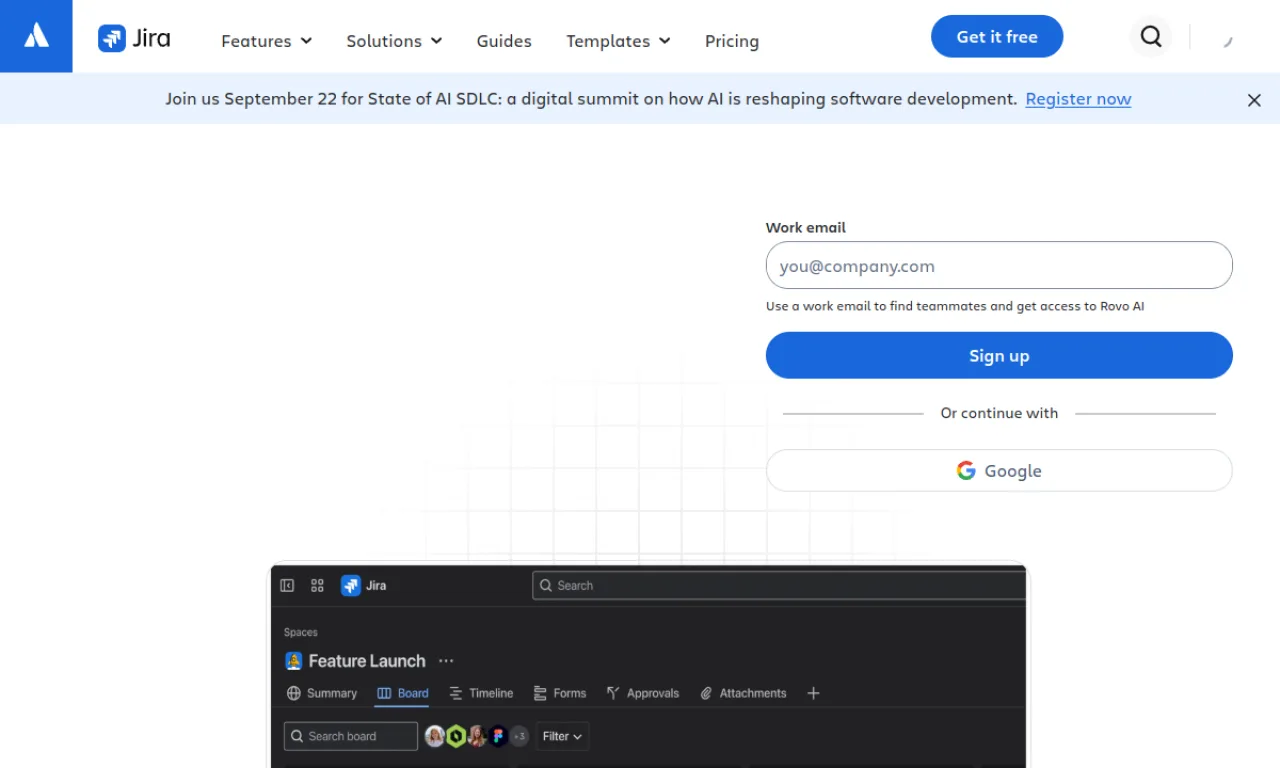1280x768 pixels.
Task: Focus the Work email input field
Action: (x=999, y=265)
